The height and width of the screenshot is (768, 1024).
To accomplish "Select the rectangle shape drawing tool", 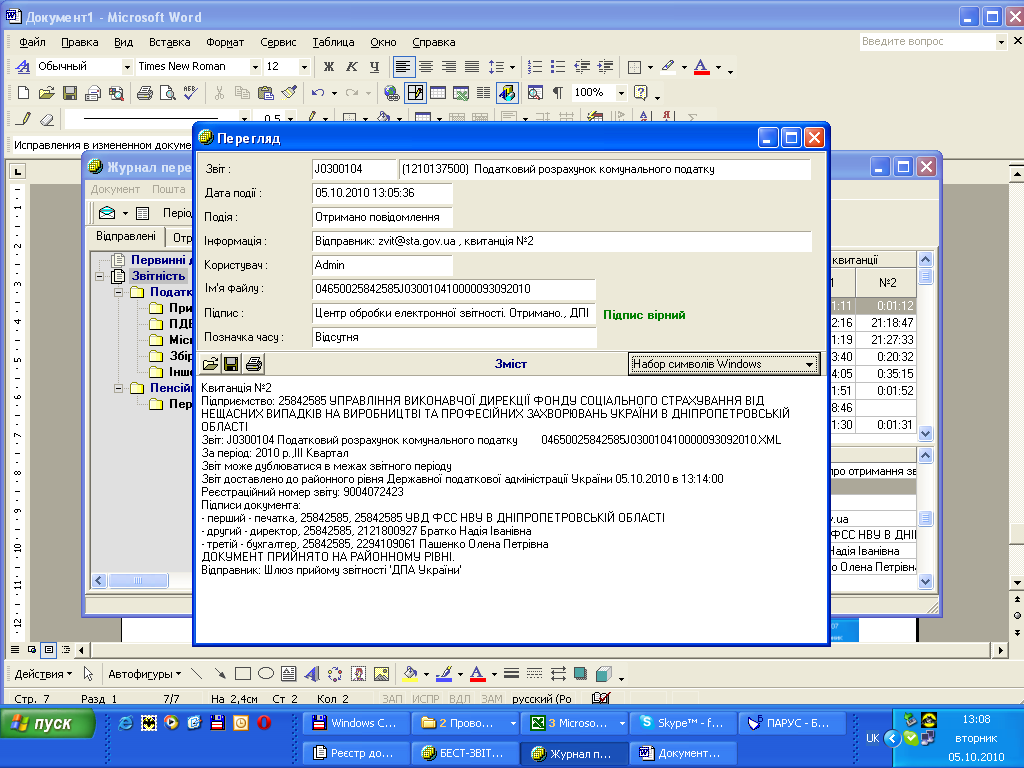I will pyautogui.click(x=243, y=673).
